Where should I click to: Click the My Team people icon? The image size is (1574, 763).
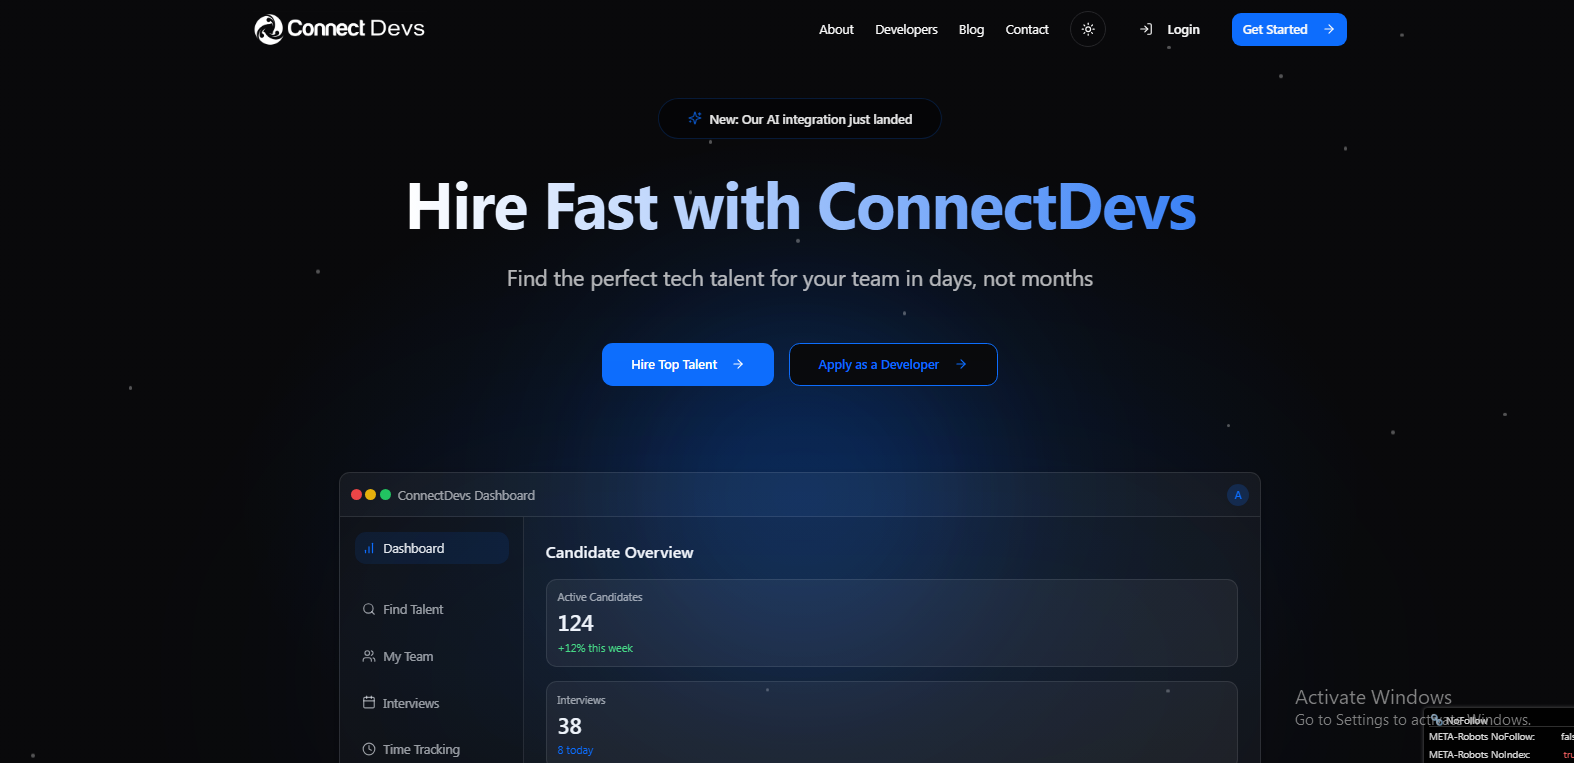point(369,657)
